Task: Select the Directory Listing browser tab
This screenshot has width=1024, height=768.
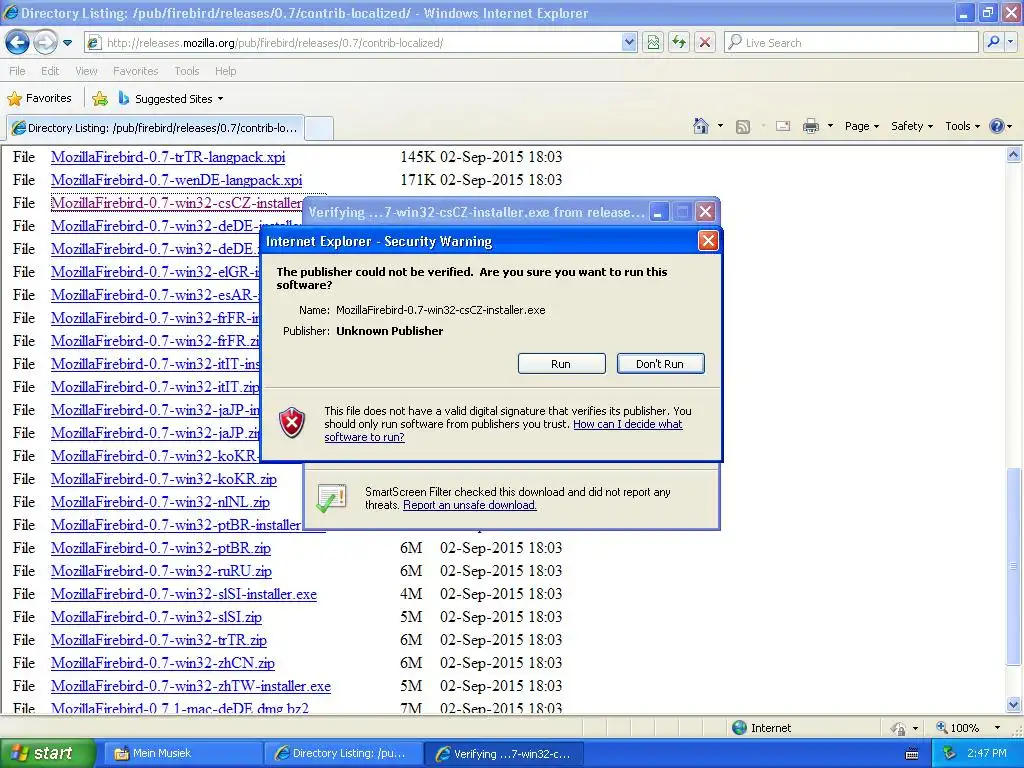Action: [x=155, y=127]
